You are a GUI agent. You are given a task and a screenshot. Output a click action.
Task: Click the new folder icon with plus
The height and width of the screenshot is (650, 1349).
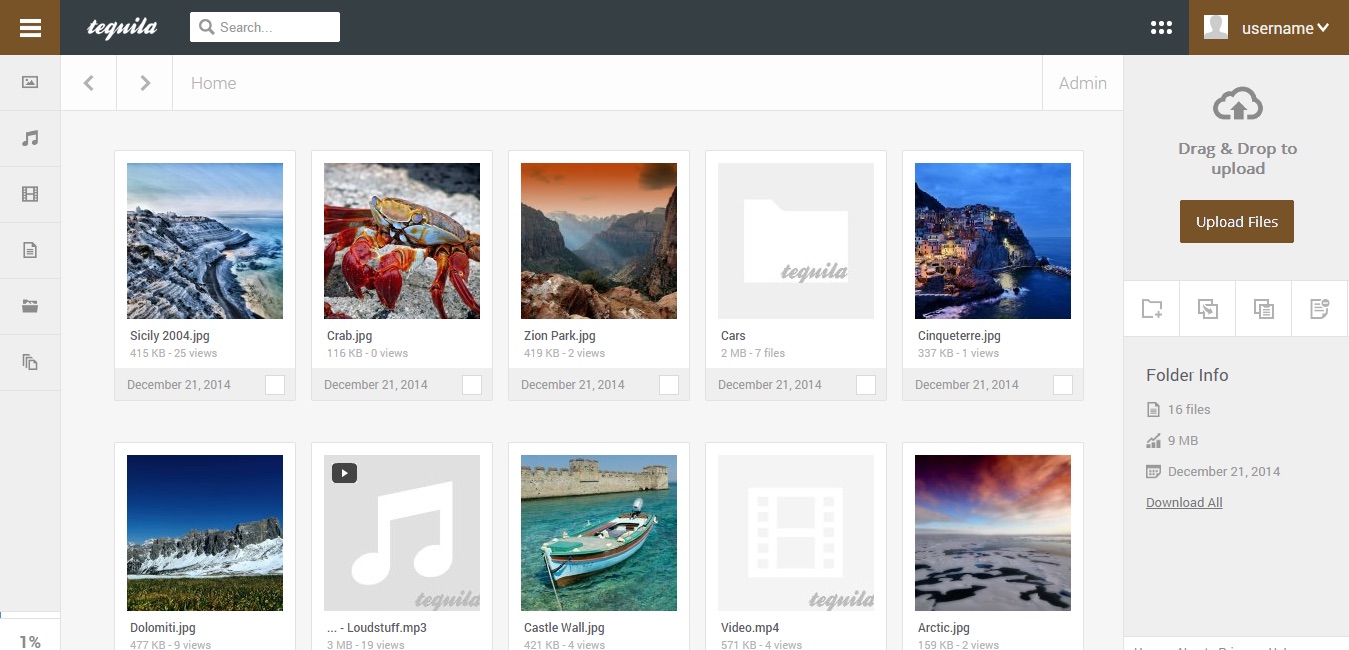coord(1152,309)
